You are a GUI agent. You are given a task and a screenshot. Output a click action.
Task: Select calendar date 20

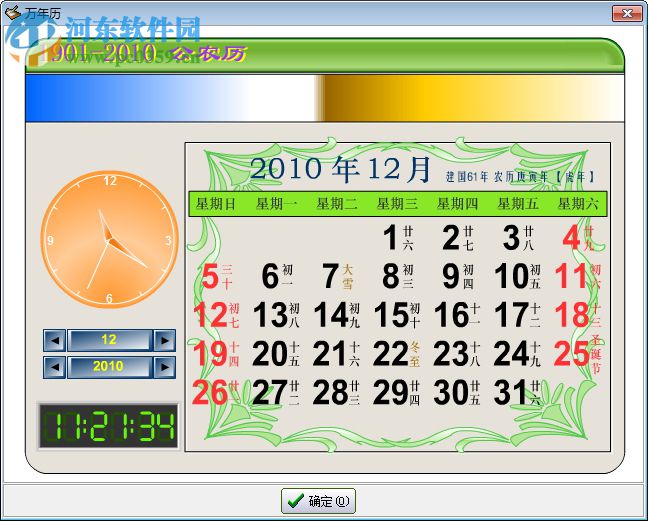pyautogui.click(x=276, y=354)
